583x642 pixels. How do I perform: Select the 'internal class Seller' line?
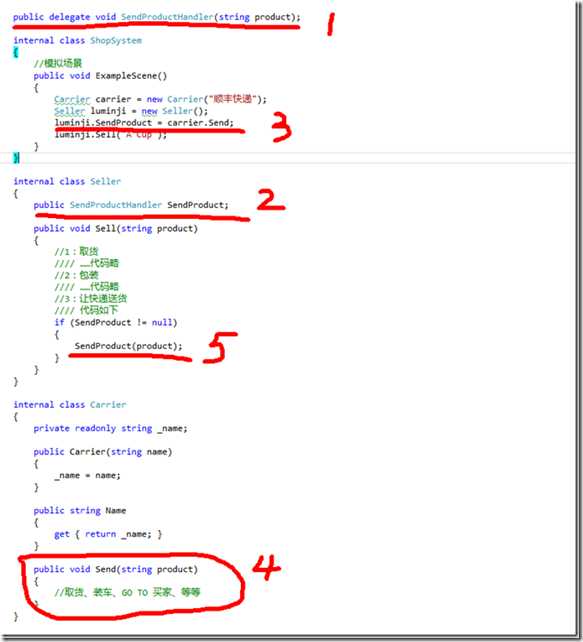pos(67,181)
